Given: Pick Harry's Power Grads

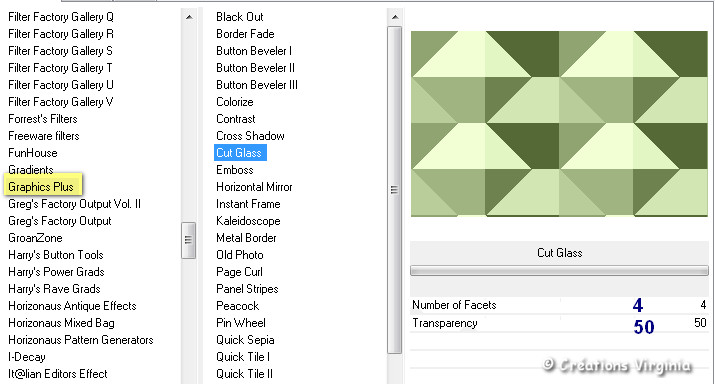Looking at the screenshot, I should click(x=56, y=272).
